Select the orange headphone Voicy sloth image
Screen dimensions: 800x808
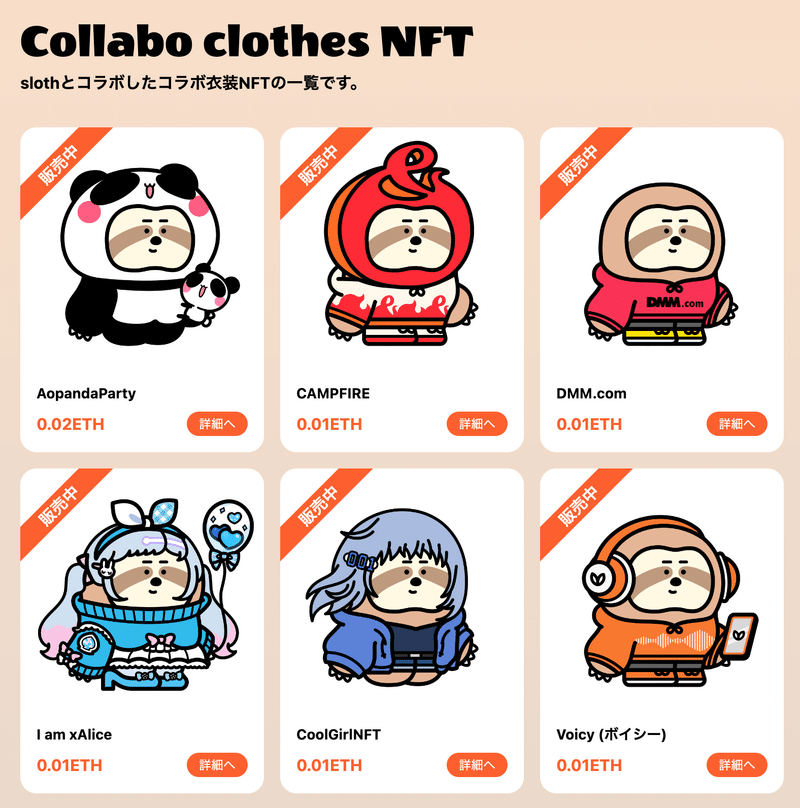click(670, 601)
